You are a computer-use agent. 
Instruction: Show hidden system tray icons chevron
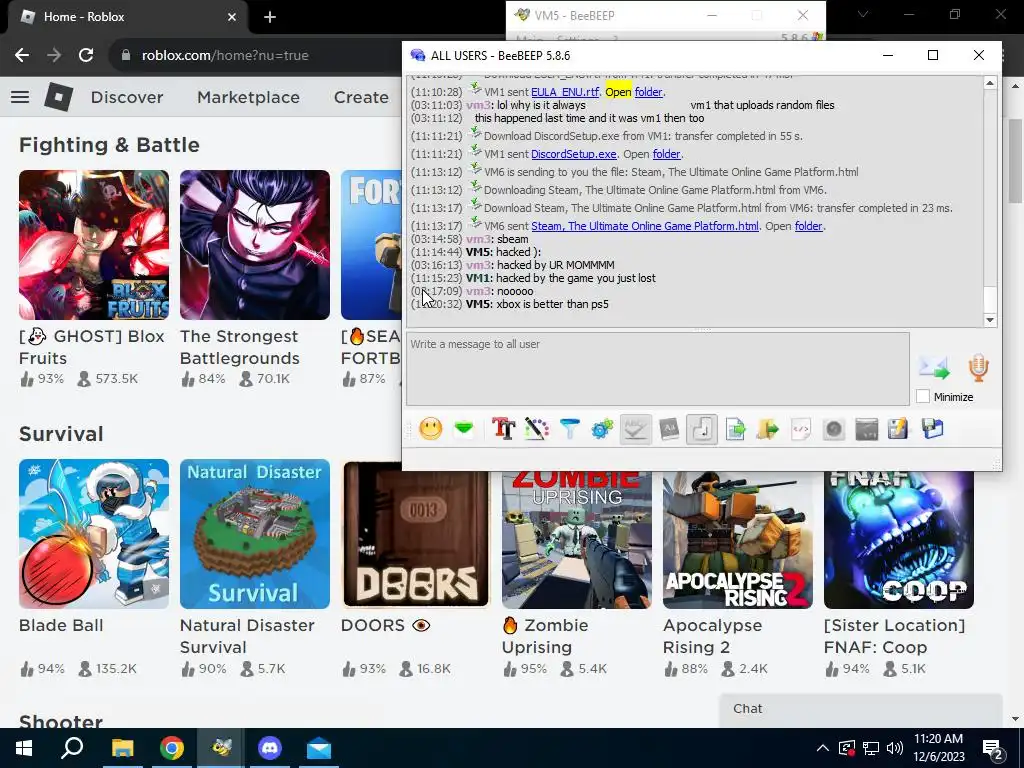click(823, 748)
